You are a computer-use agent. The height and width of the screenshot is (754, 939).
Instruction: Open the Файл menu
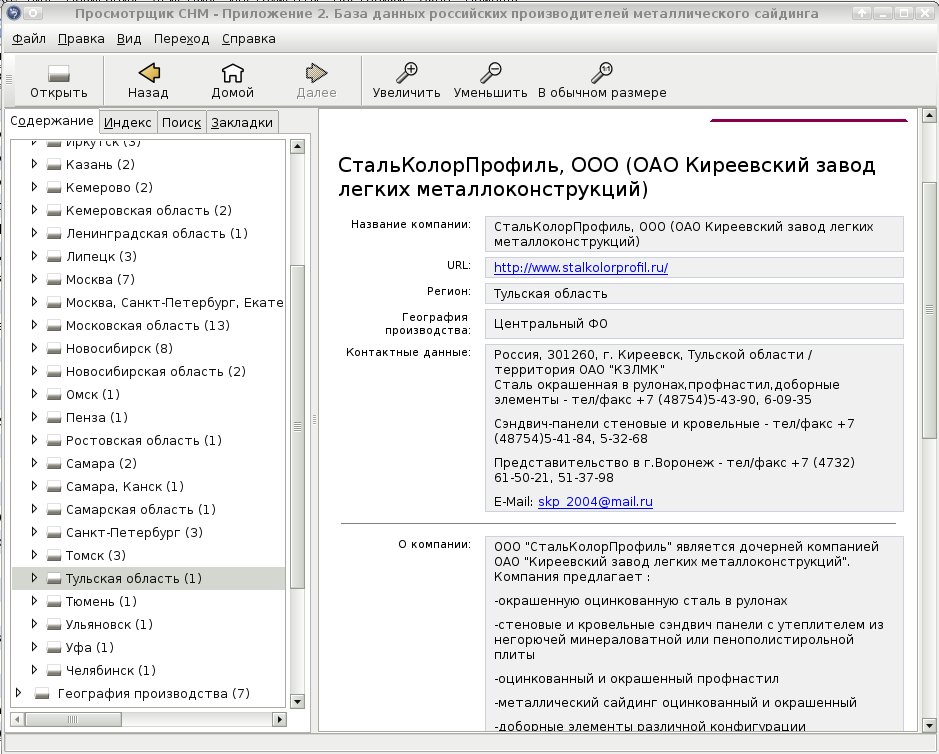pos(29,39)
